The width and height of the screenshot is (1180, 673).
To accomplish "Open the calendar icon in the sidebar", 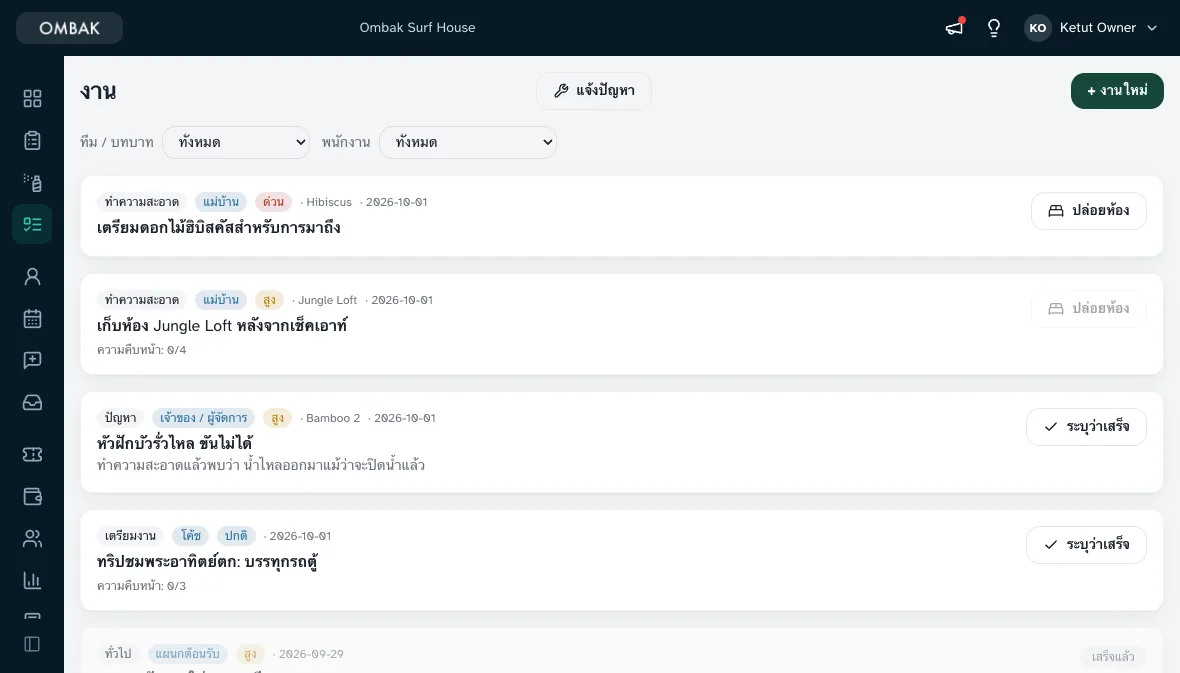I will pyautogui.click(x=32, y=318).
